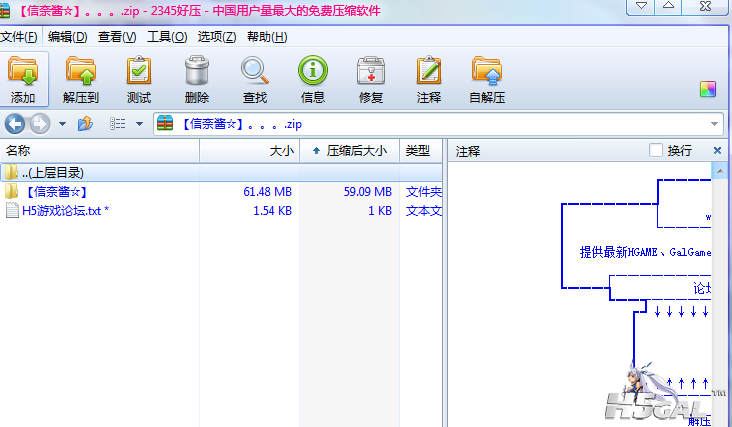Screen dimensions: 732x427
Task: Click the grey forward navigation arrow
Action: [x=40, y=124]
